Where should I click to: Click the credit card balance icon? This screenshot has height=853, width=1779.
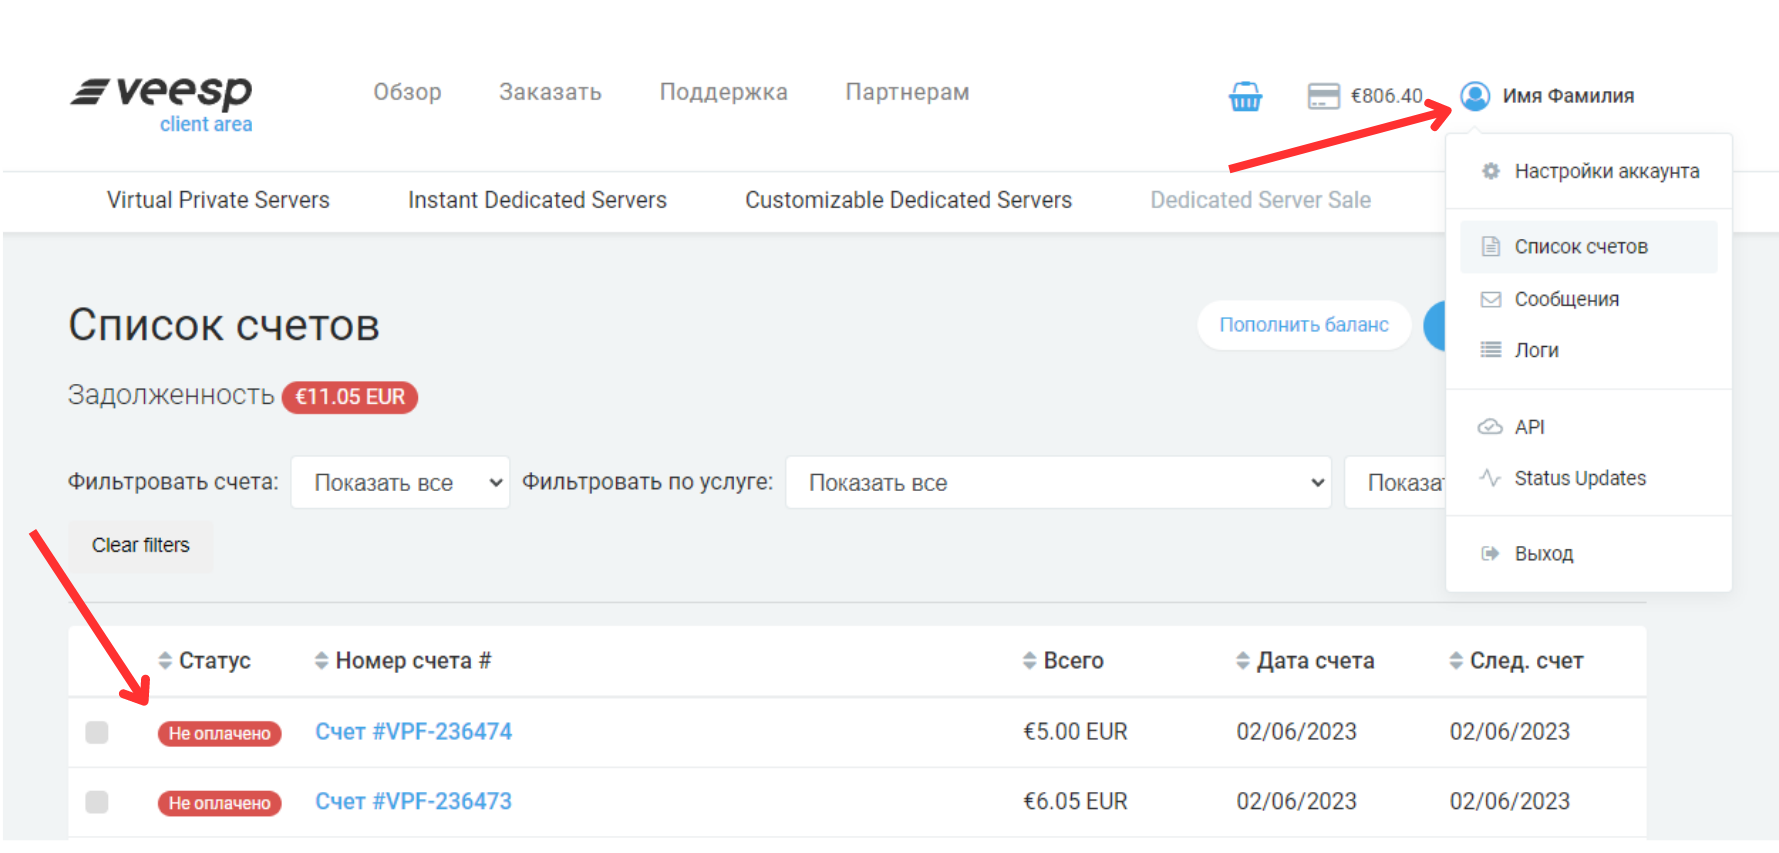1323,96
